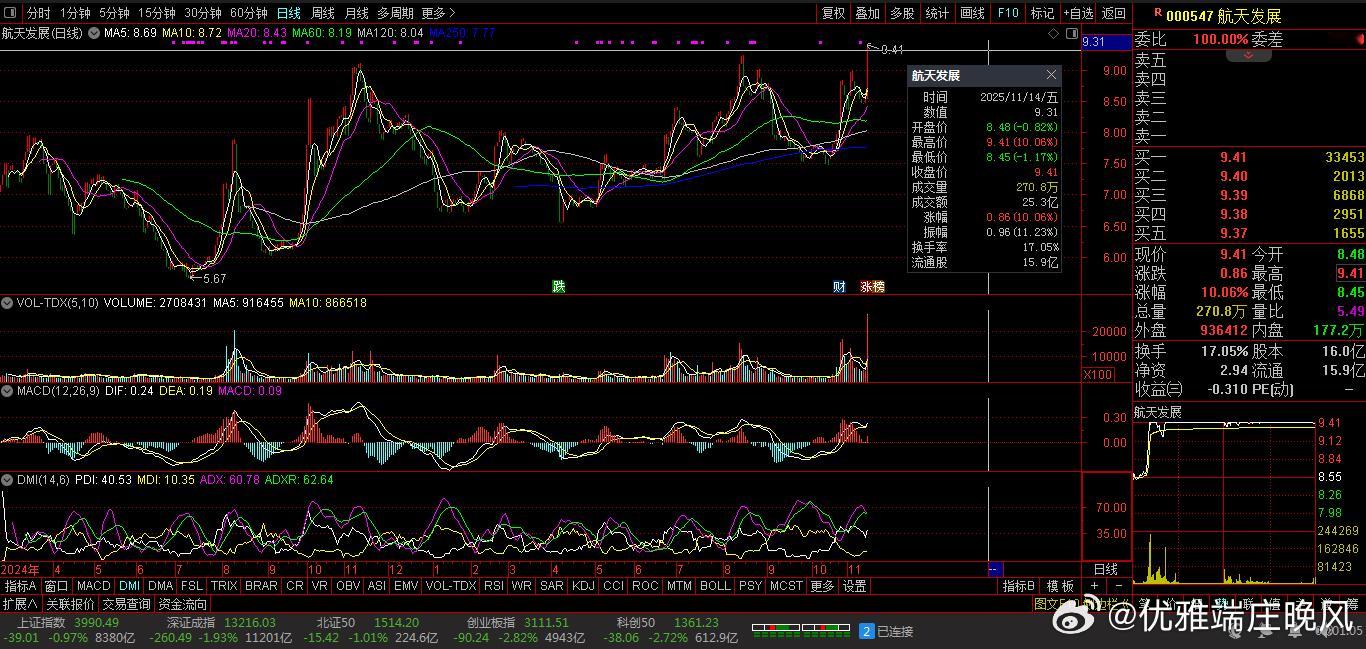The image size is (1366, 649).
Task: Click the +自选 add to watchlist button
Action: click(x=1079, y=13)
